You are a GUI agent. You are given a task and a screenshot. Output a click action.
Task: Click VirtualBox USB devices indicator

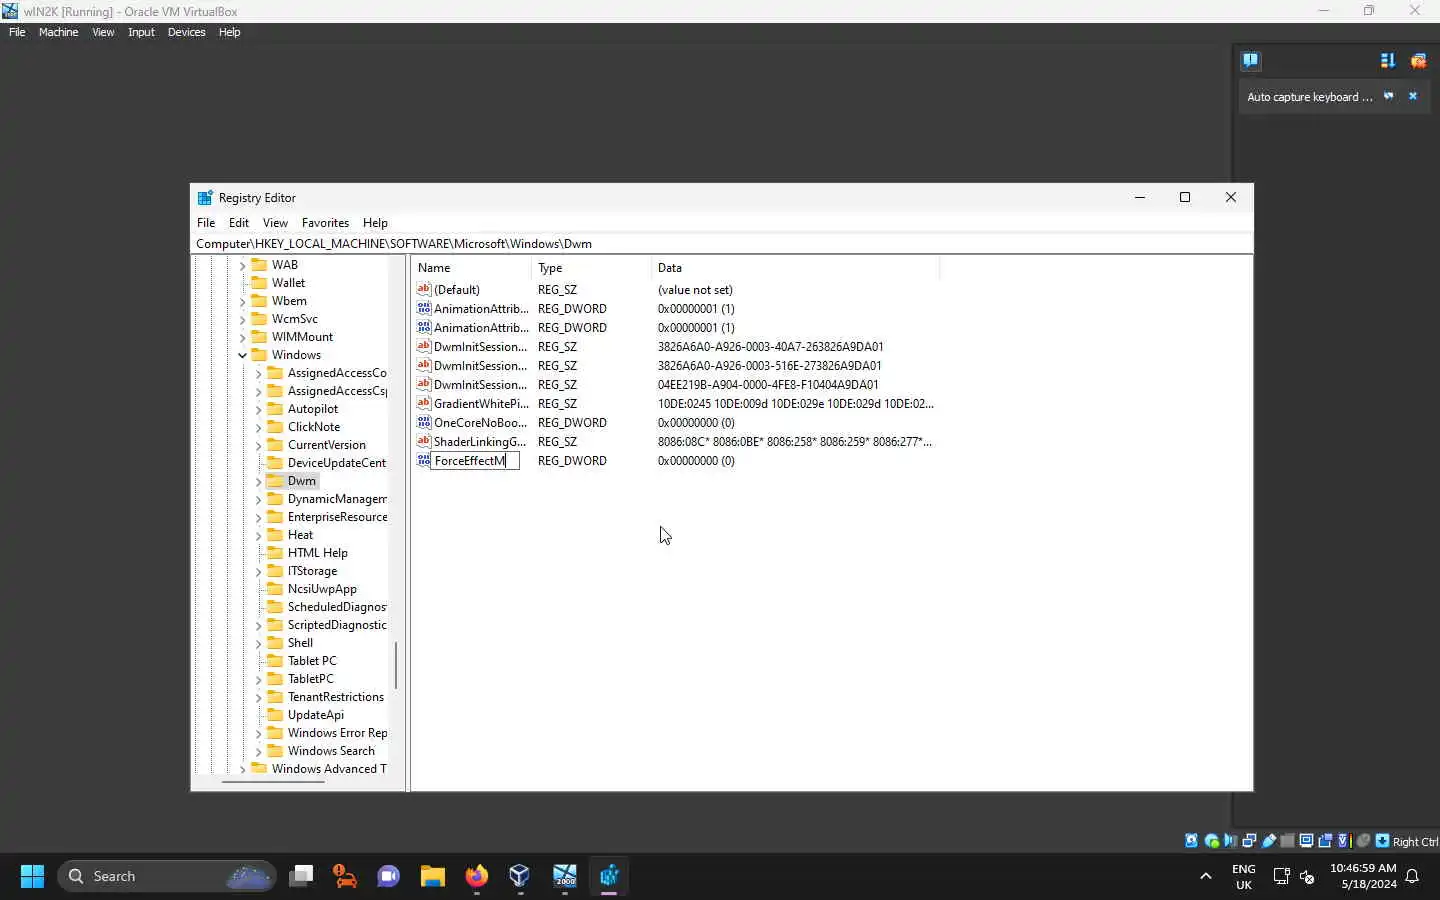[x=1269, y=841]
